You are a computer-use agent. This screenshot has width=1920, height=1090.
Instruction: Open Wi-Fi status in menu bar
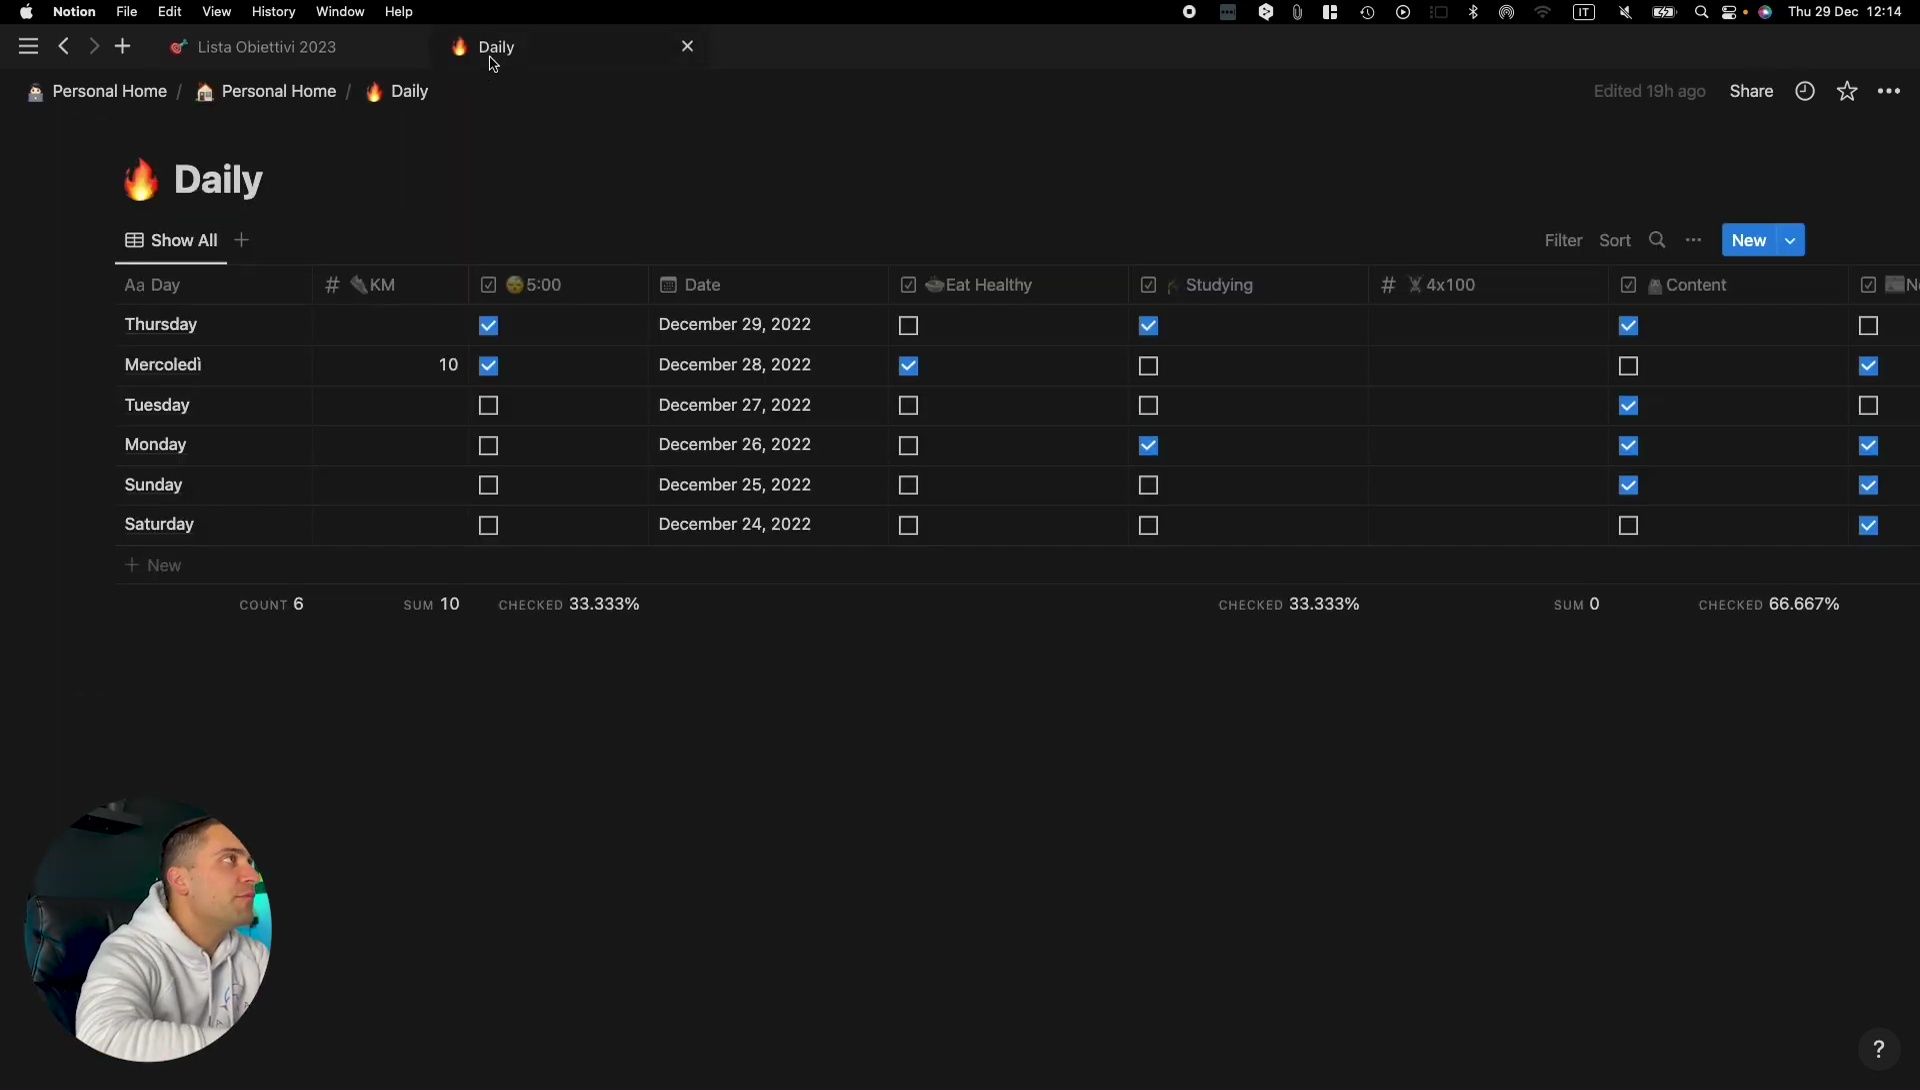(1543, 12)
